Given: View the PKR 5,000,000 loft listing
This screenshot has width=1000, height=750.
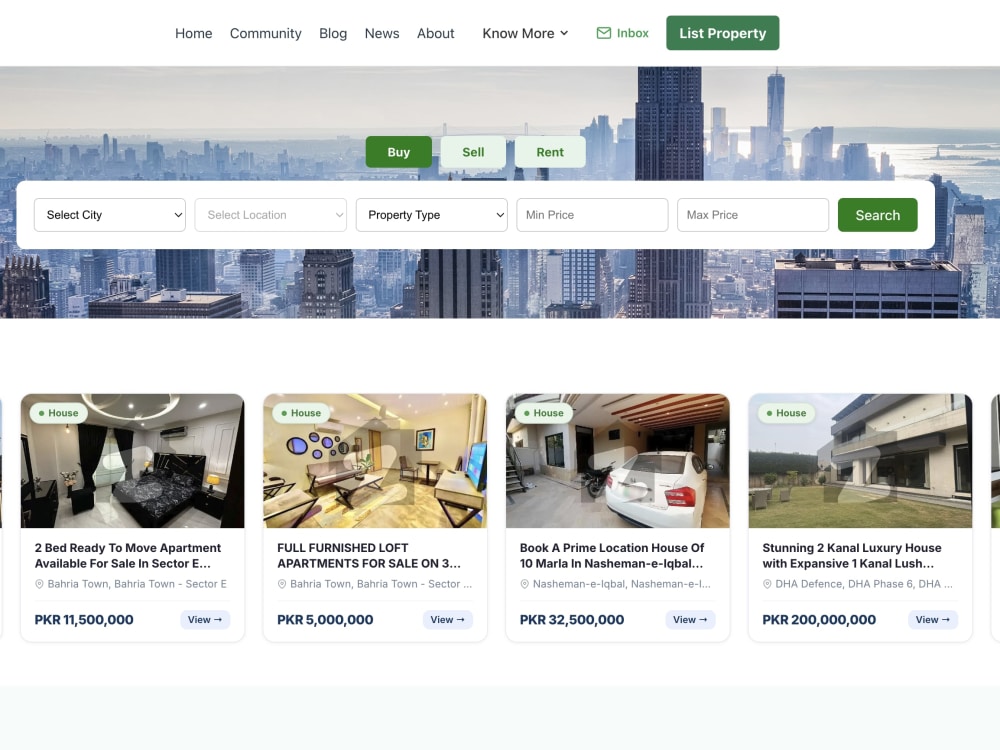Looking at the screenshot, I should (448, 619).
